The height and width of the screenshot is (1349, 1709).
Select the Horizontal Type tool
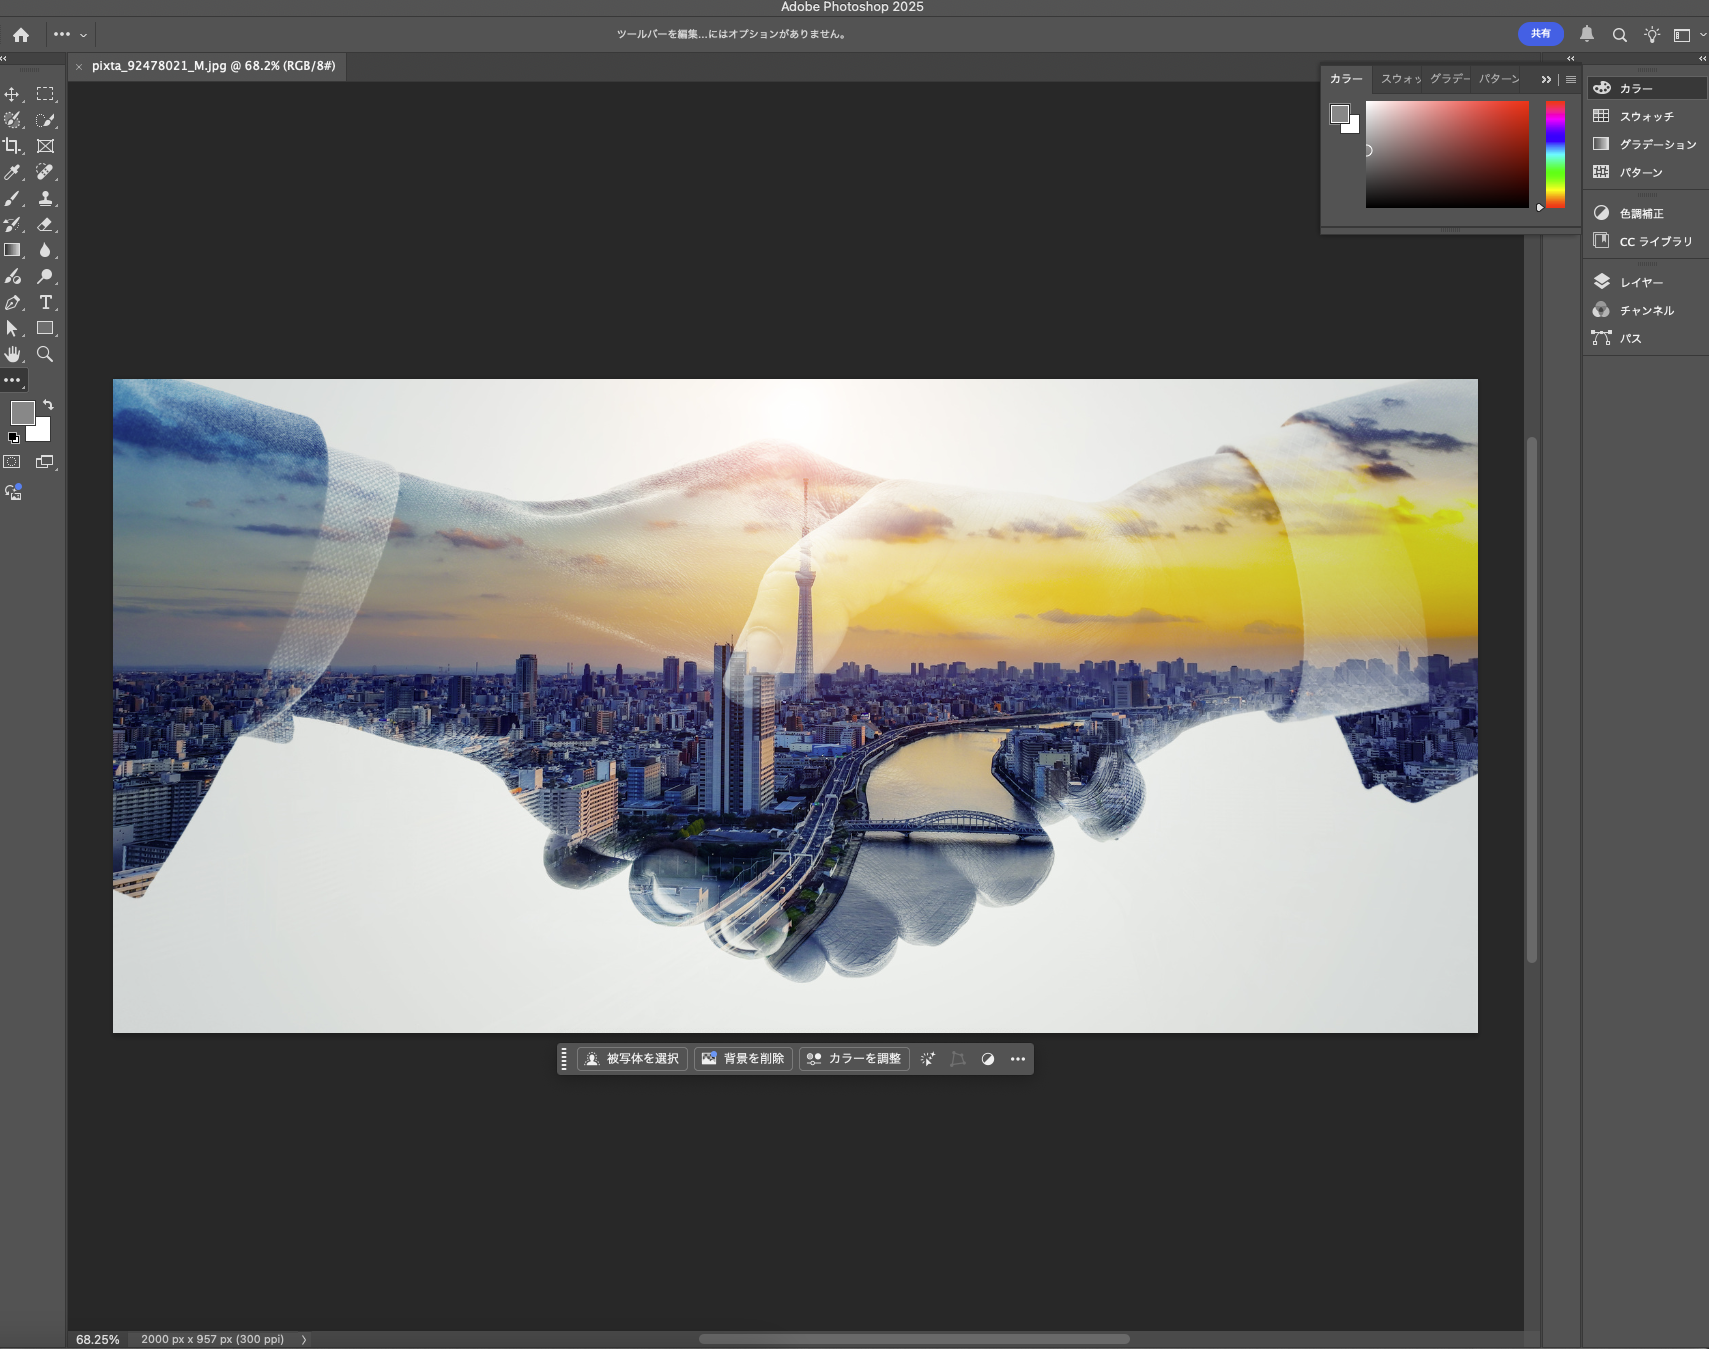point(45,302)
